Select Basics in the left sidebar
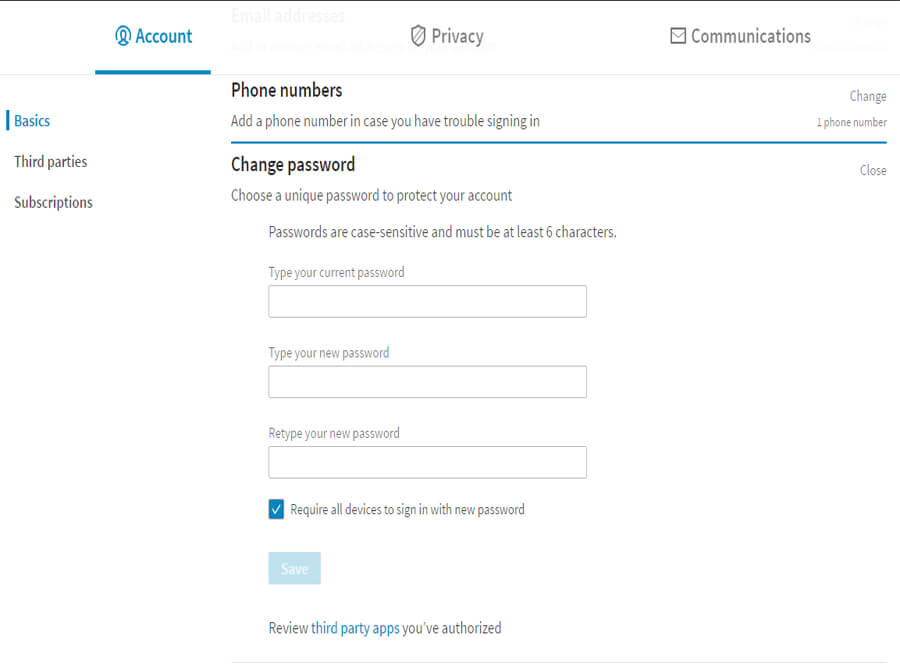The width and height of the screenshot is (900, 668). (x=32, y=121)
